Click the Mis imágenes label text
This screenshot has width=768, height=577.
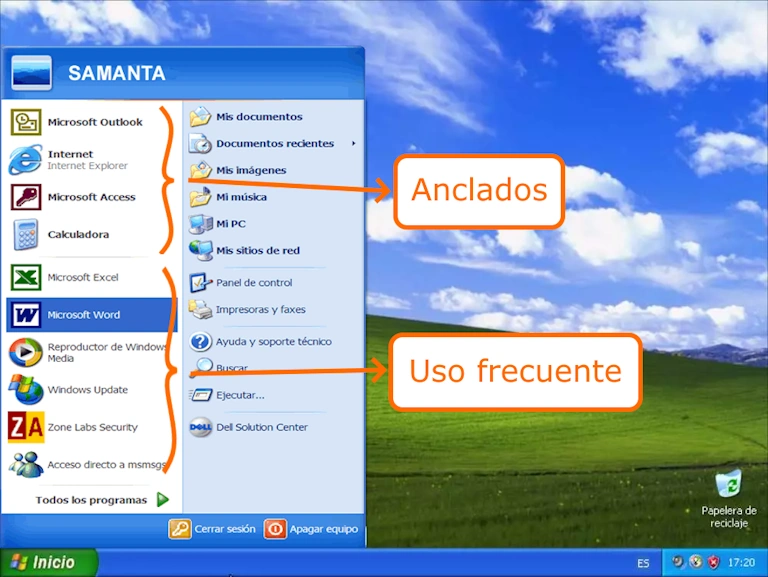pyautogui.click(x=251, y=170)
